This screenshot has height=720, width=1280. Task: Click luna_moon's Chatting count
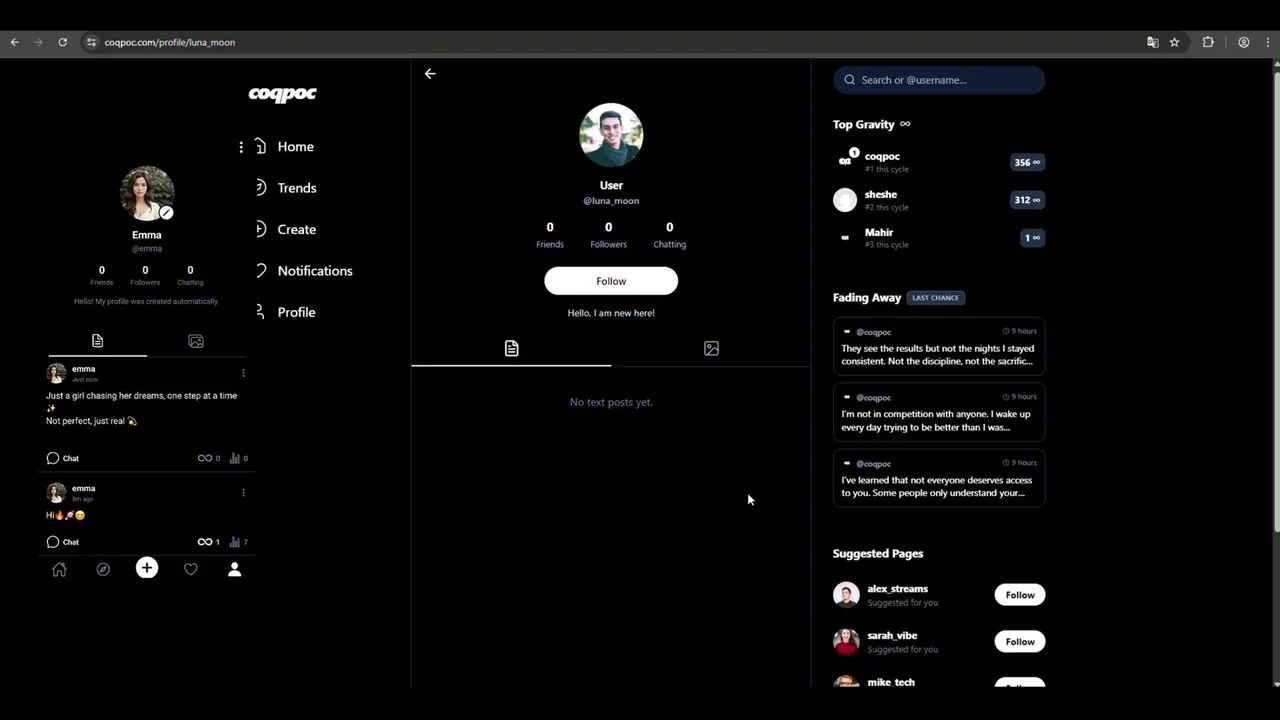[669, 235]
